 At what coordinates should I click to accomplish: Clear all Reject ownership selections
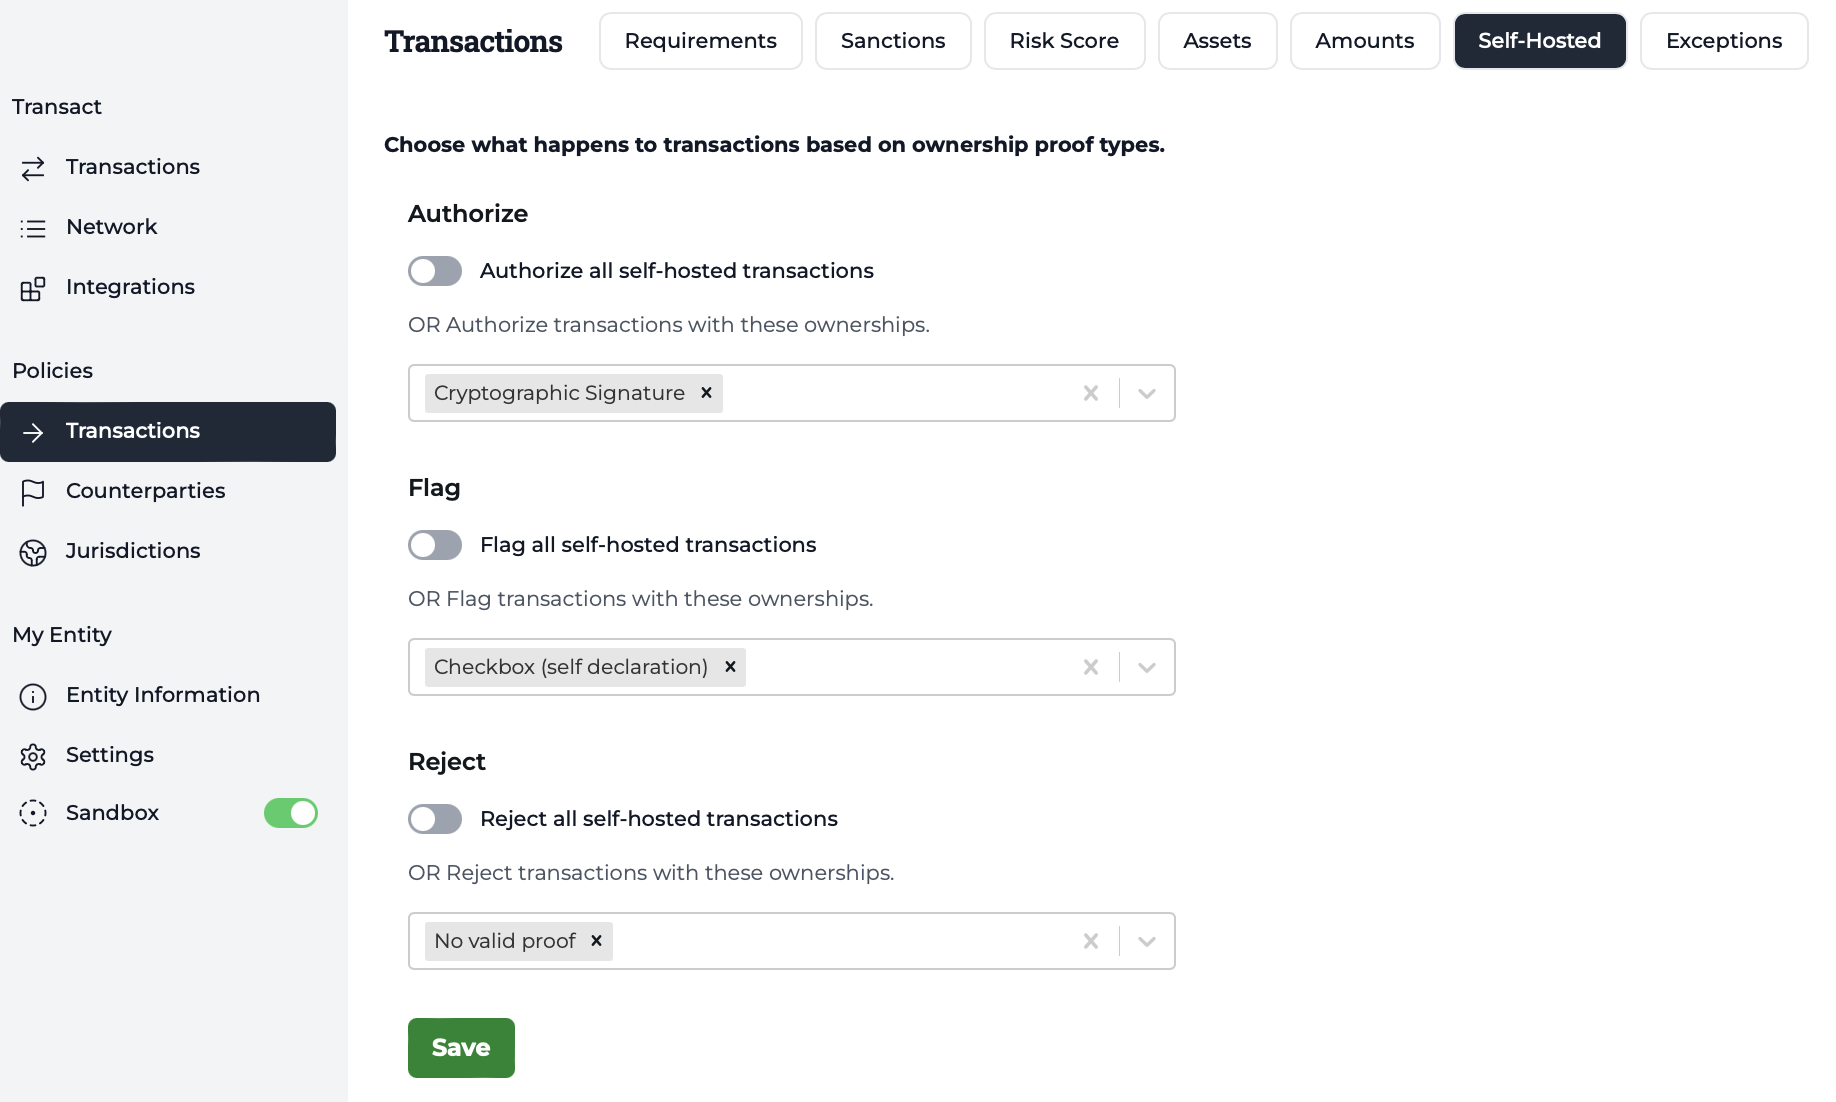1091,941
